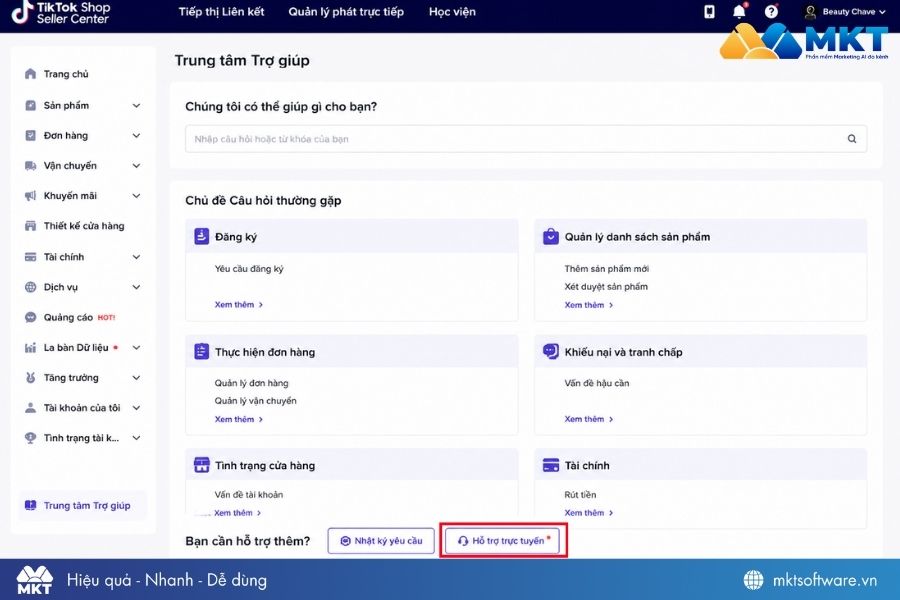Open the Quản lý phát trực tiếp menu

(346, 11)
